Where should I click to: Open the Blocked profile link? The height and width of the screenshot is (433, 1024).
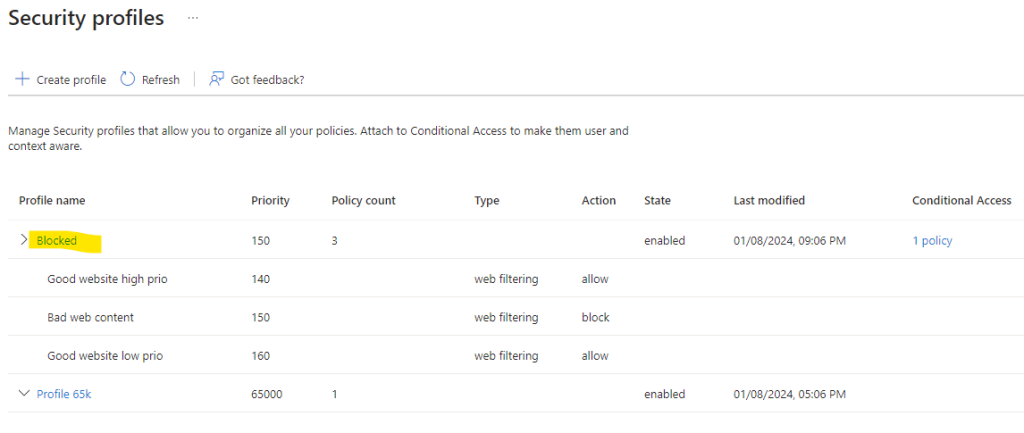pyautogui.click(x=57, y=240)
